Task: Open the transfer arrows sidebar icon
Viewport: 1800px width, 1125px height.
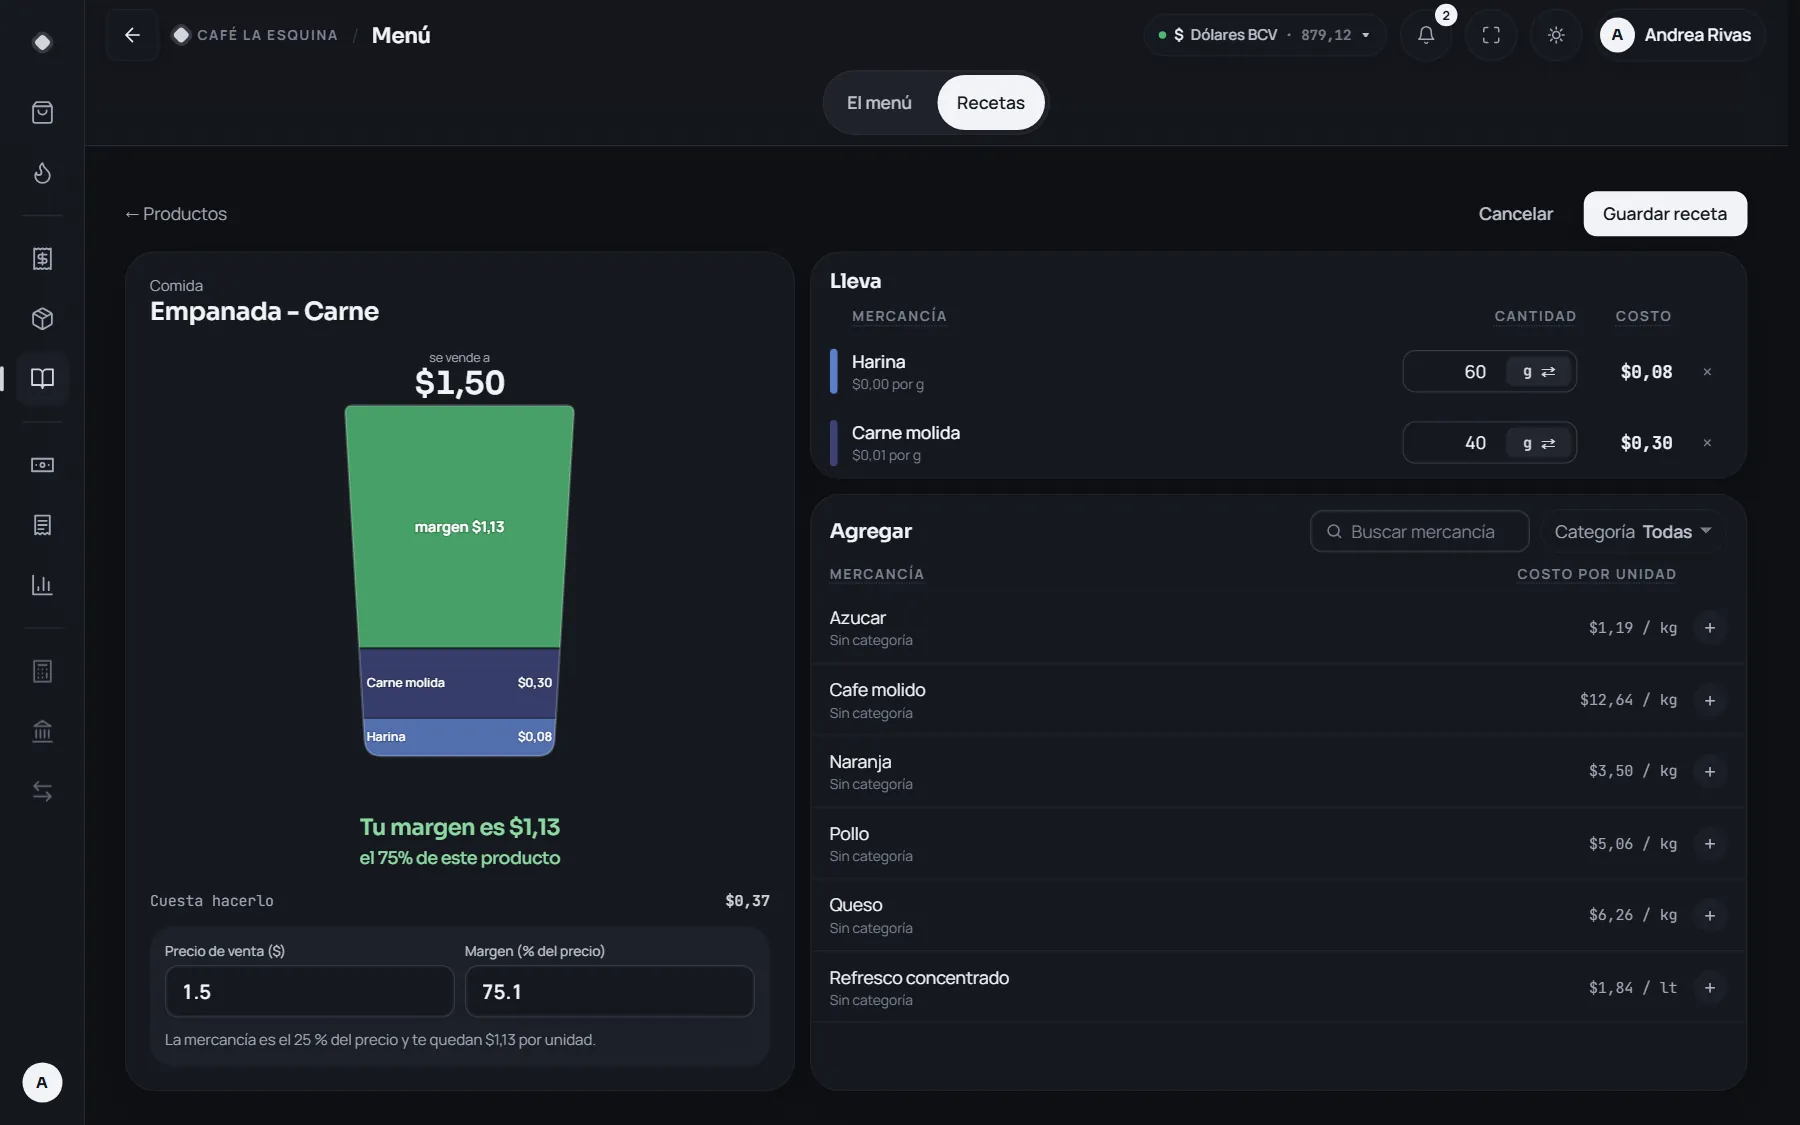Action: pos(42,791)
